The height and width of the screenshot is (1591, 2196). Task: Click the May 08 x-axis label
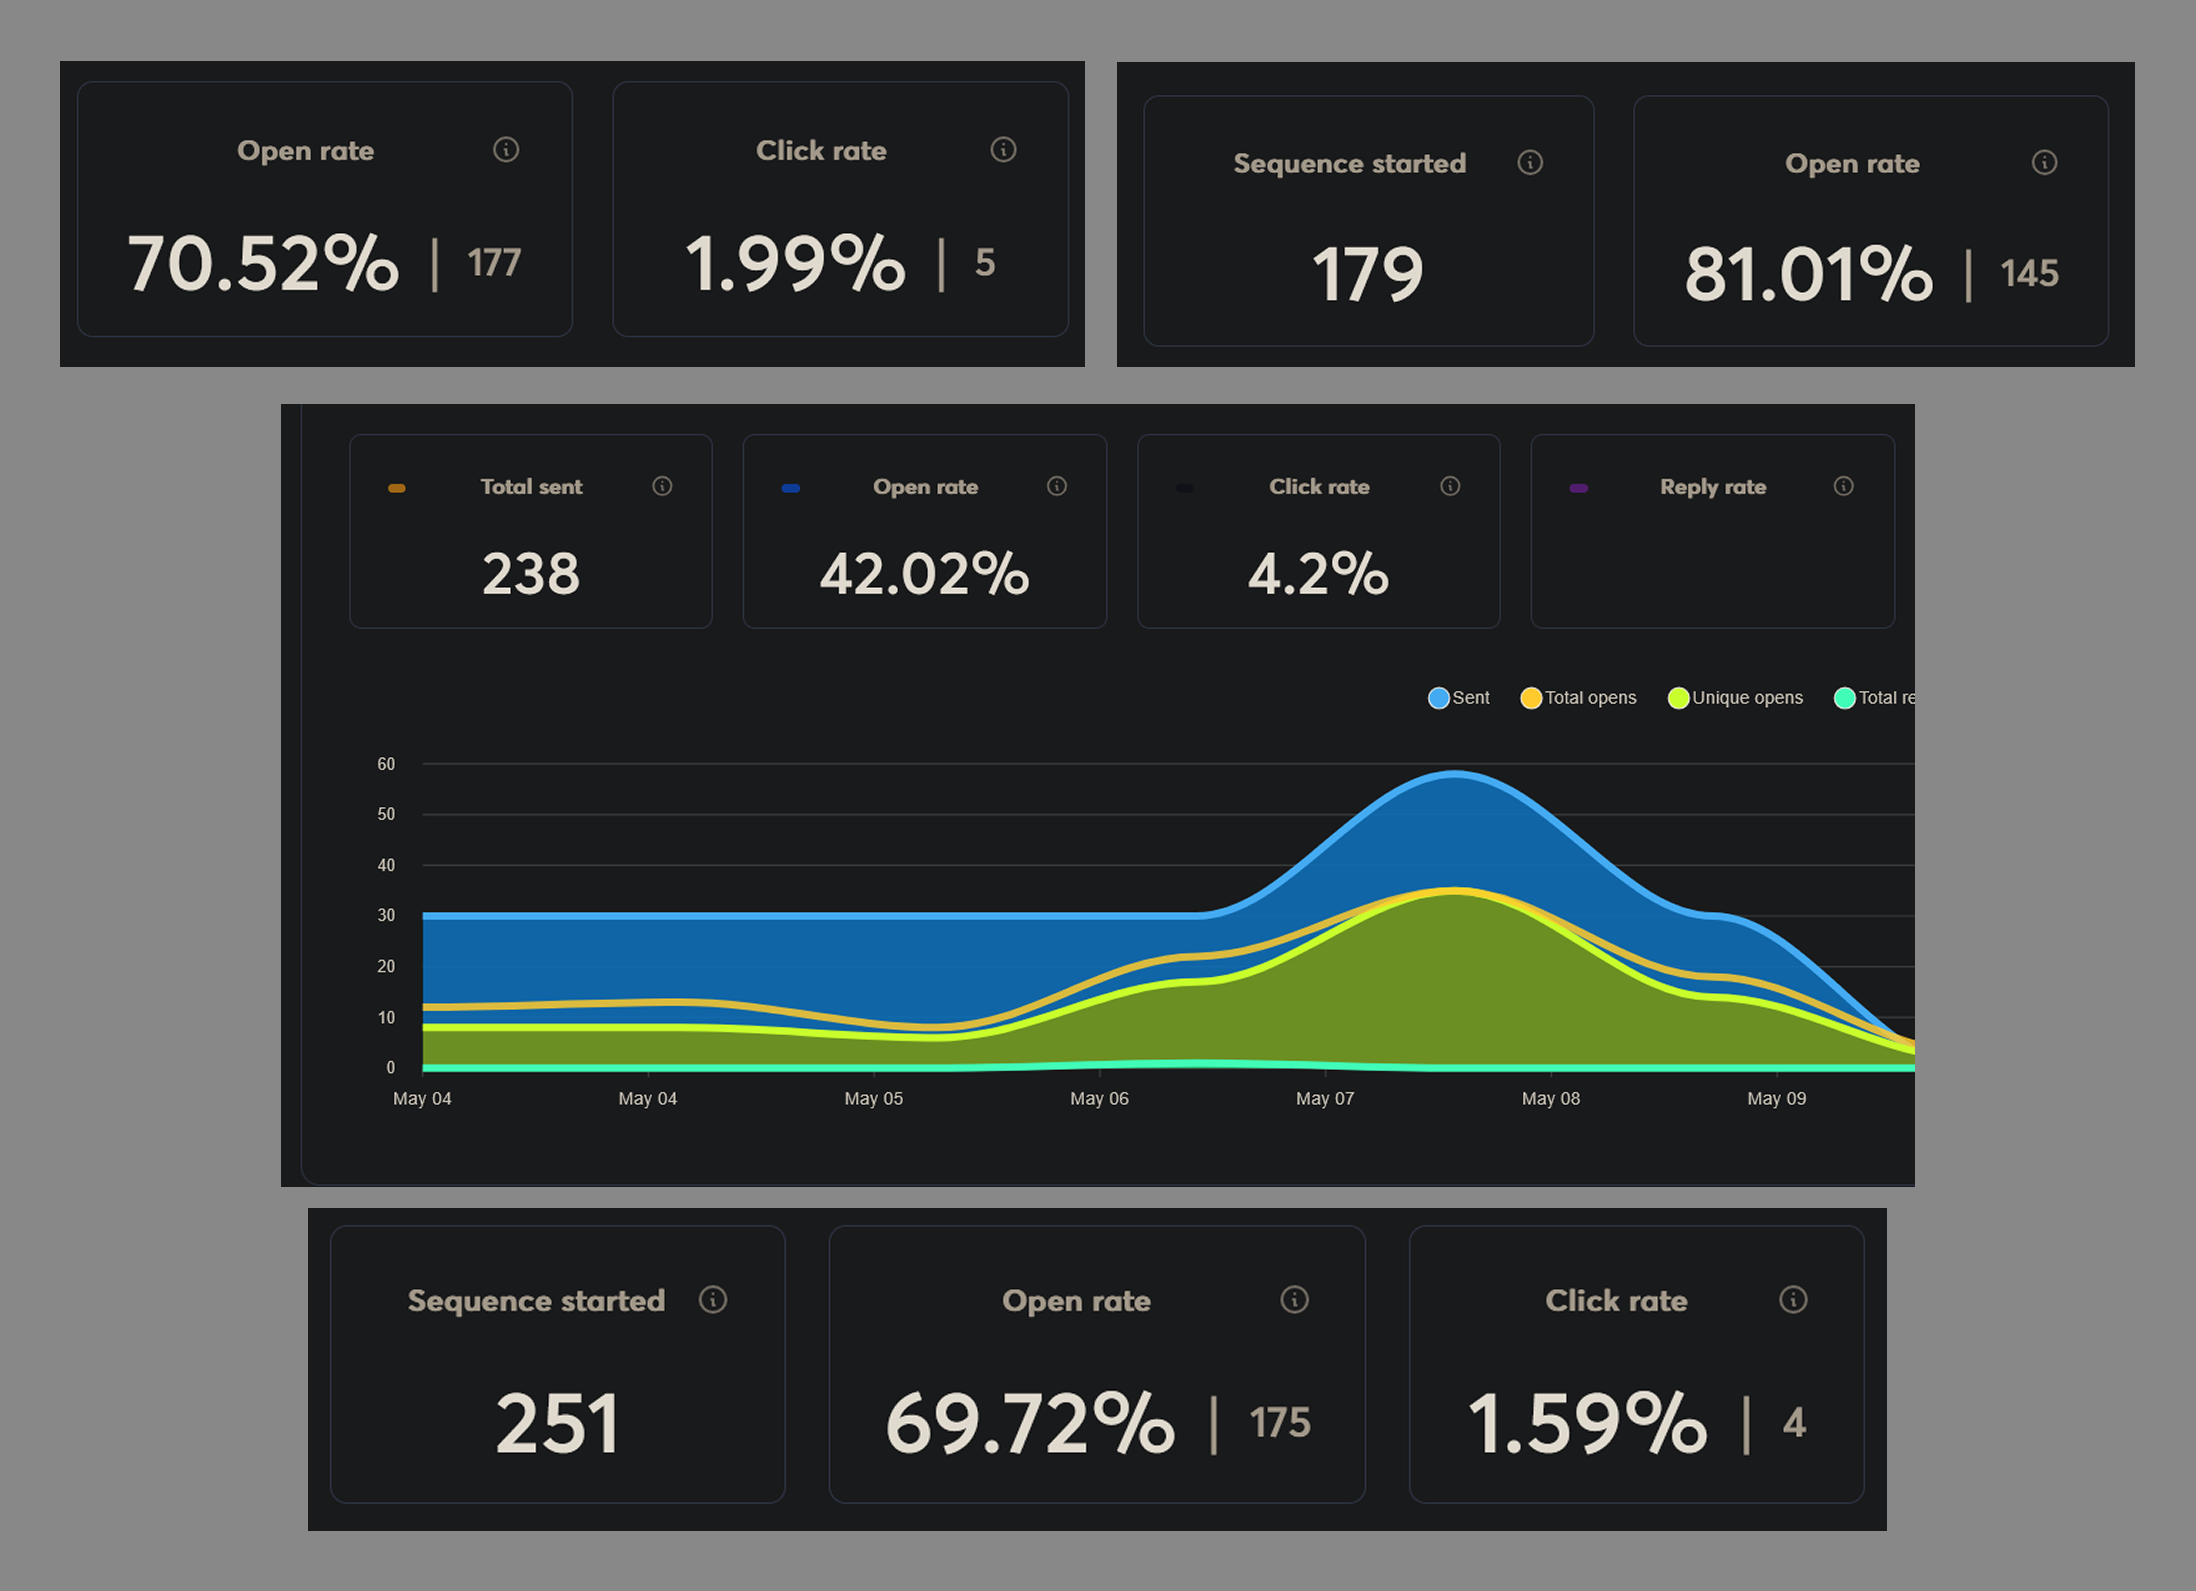(1551, 1099)
